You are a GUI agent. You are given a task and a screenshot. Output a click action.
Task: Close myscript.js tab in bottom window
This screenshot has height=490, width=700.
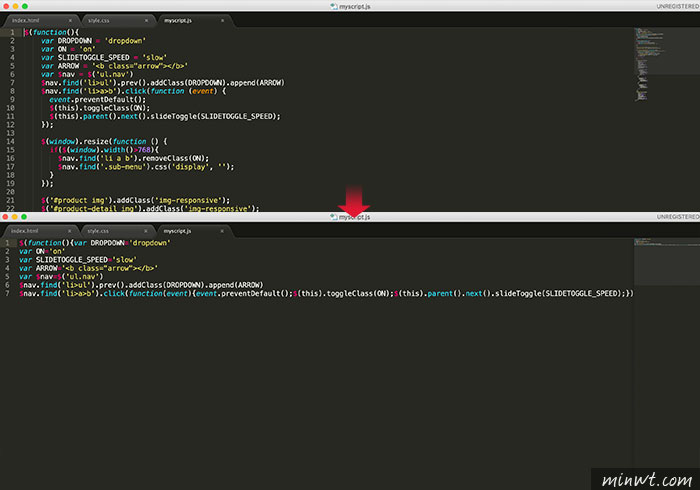(222, 231)
